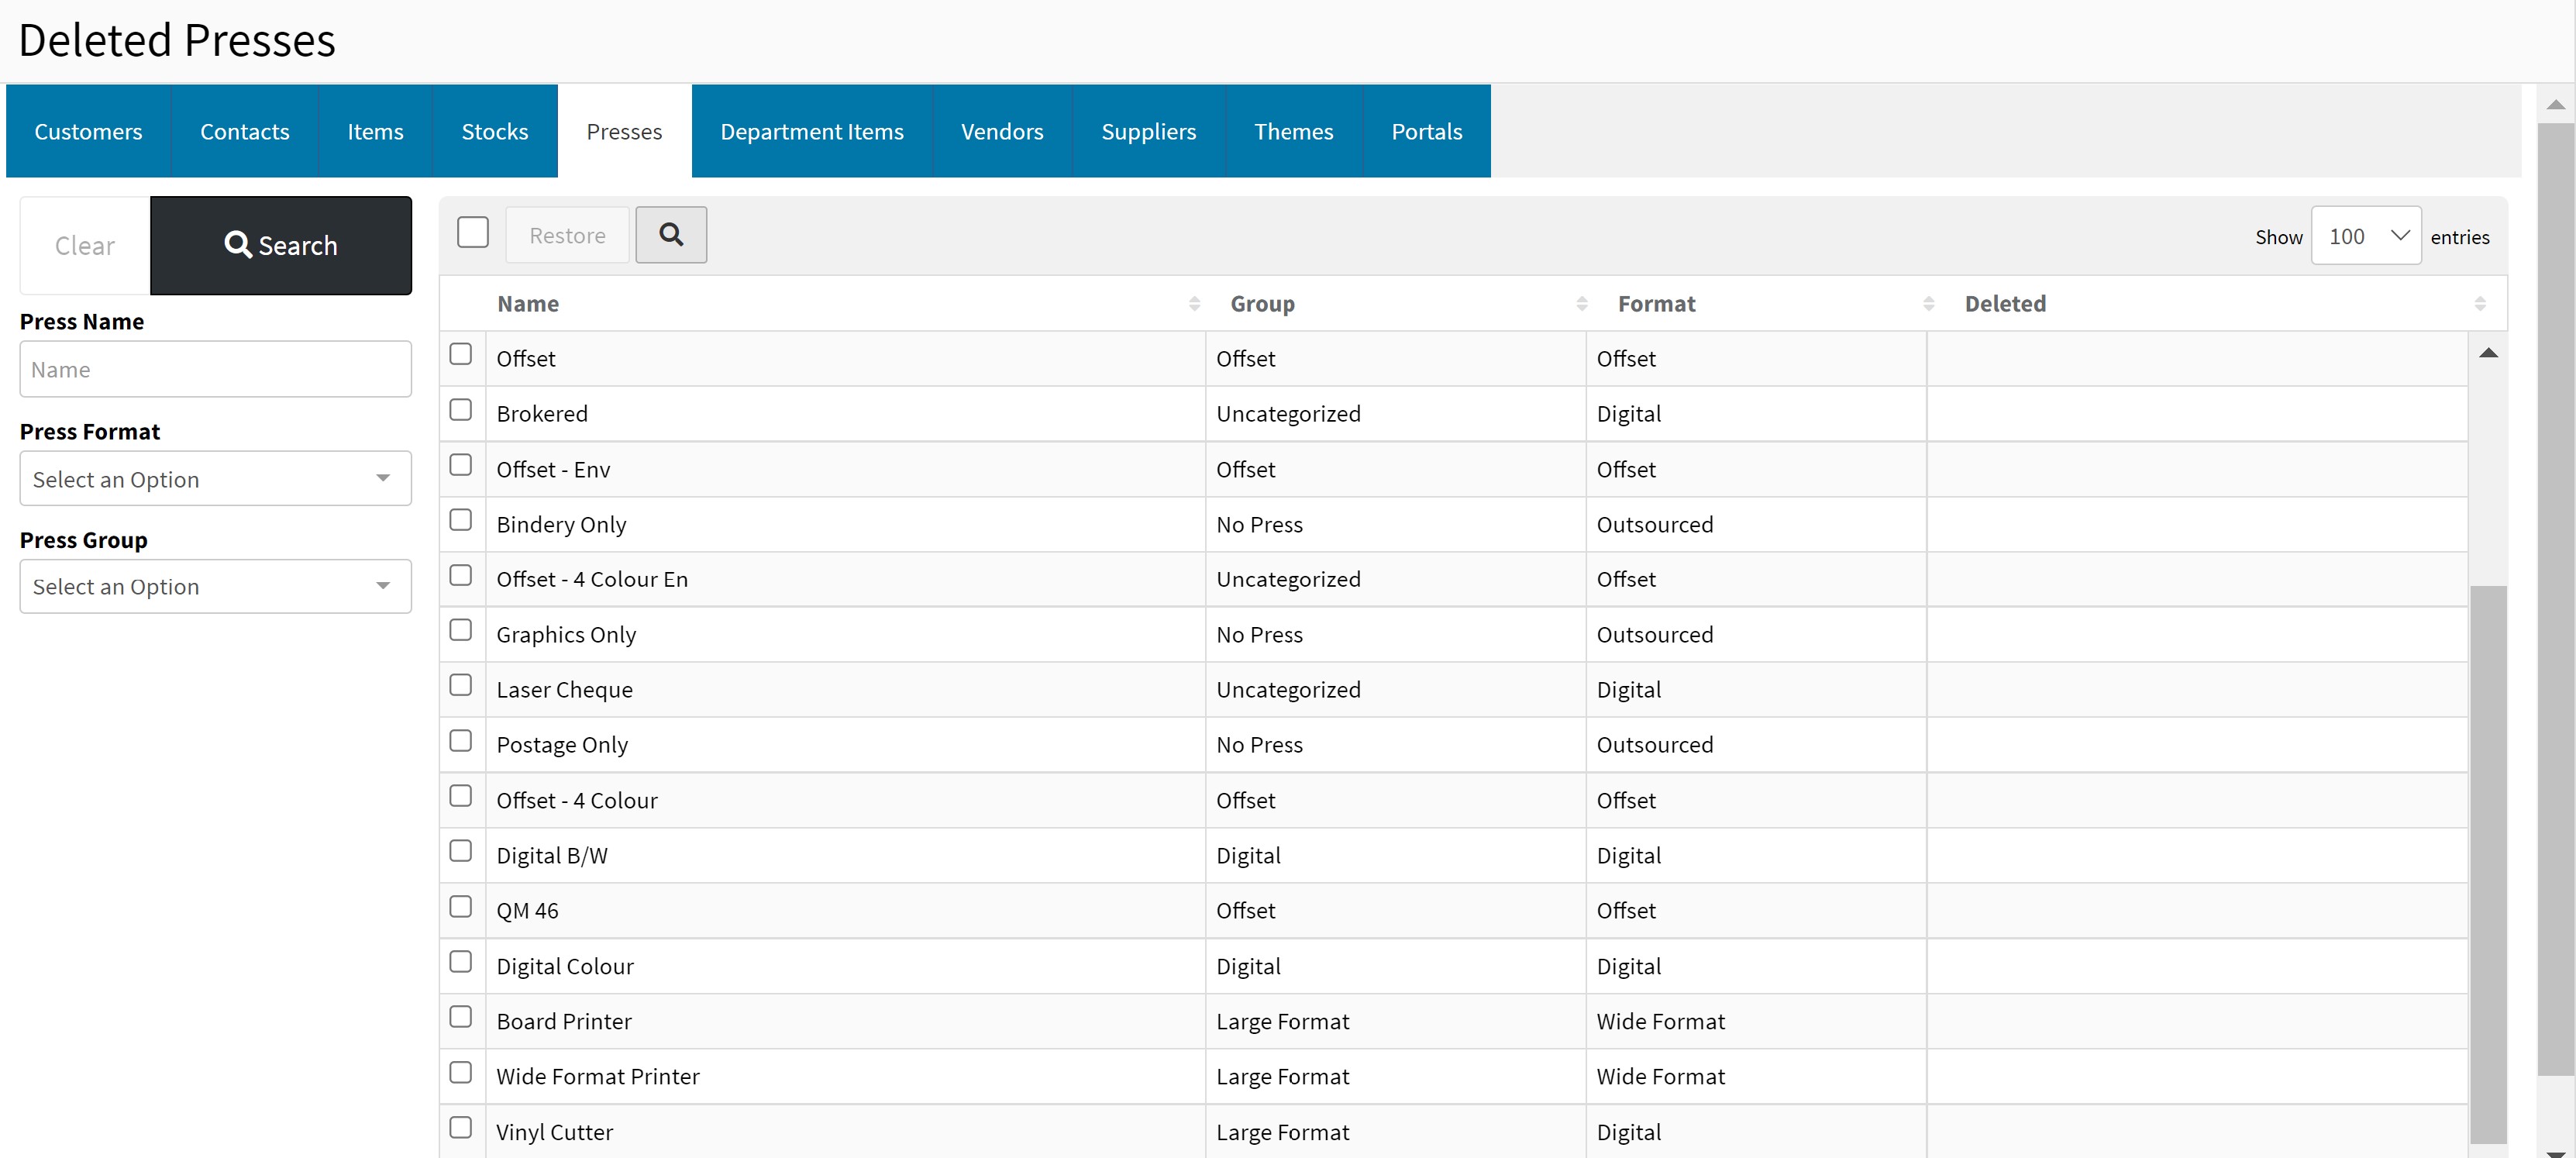Click page scrollbar up arrow
2576x1158 pixels.
point(2555,105)
